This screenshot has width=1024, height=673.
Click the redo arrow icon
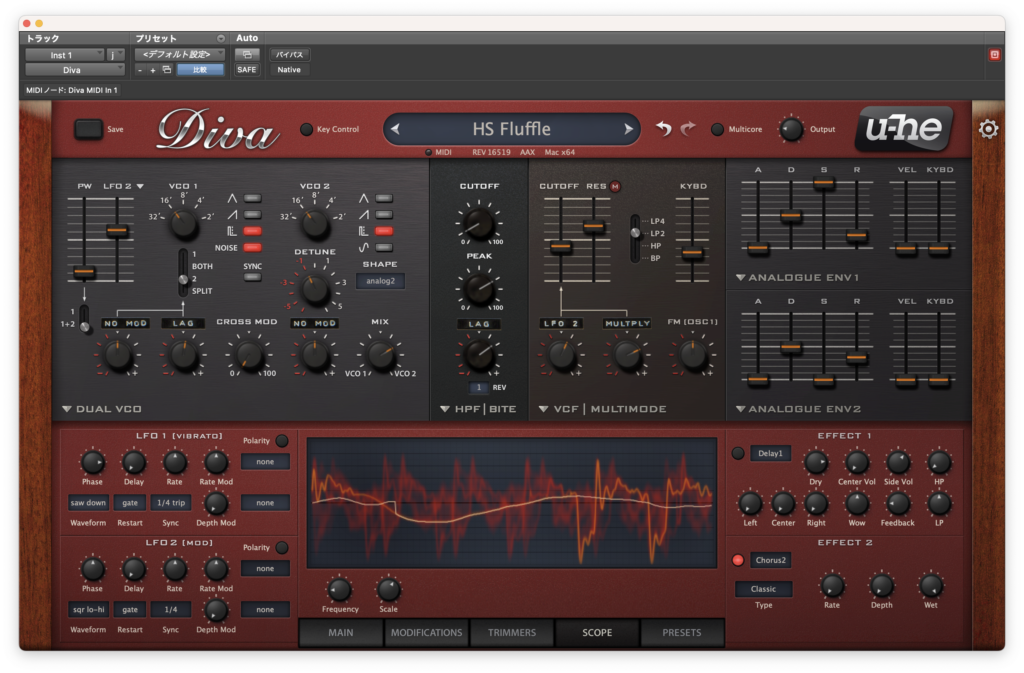[688, 129]
